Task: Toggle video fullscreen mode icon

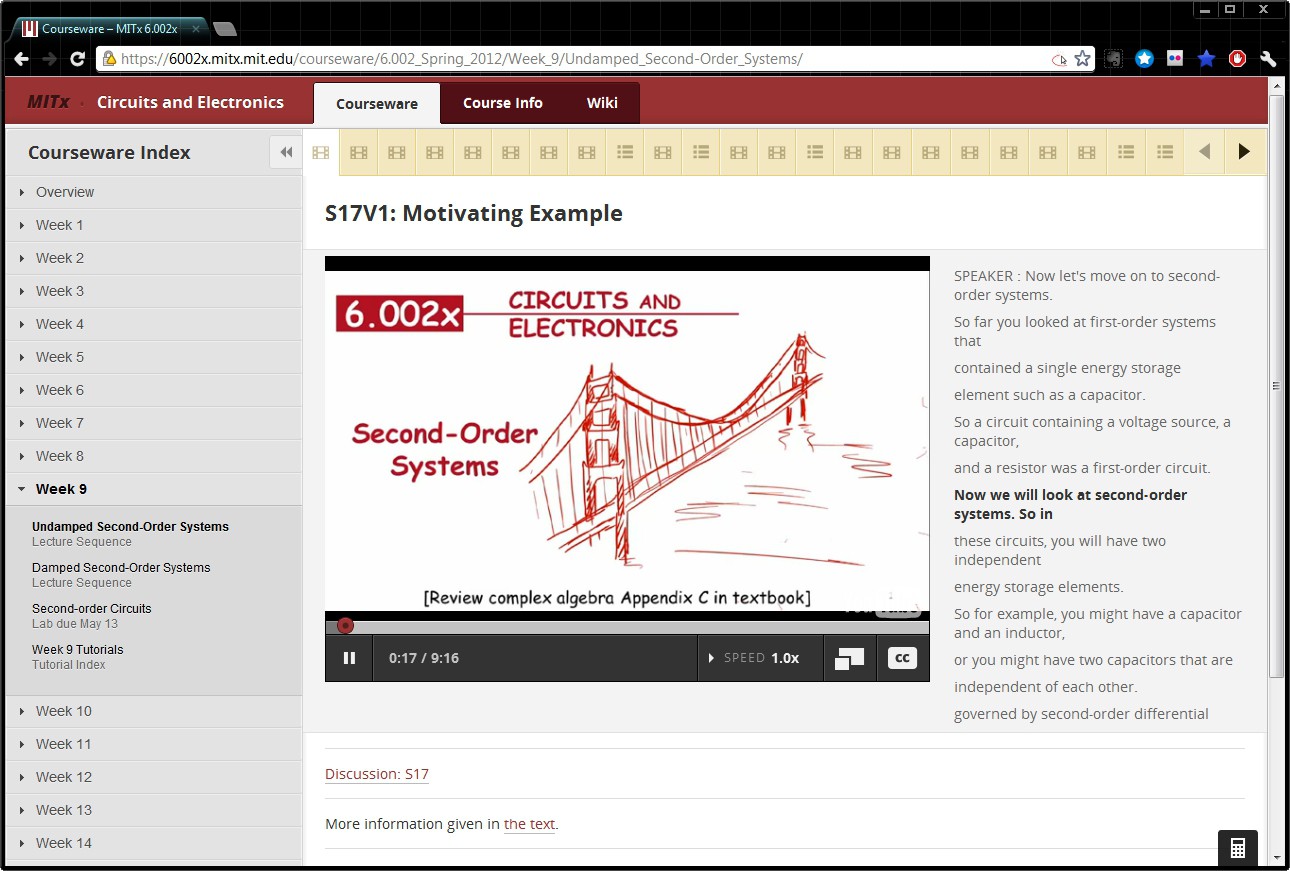Action: [849, 659]
